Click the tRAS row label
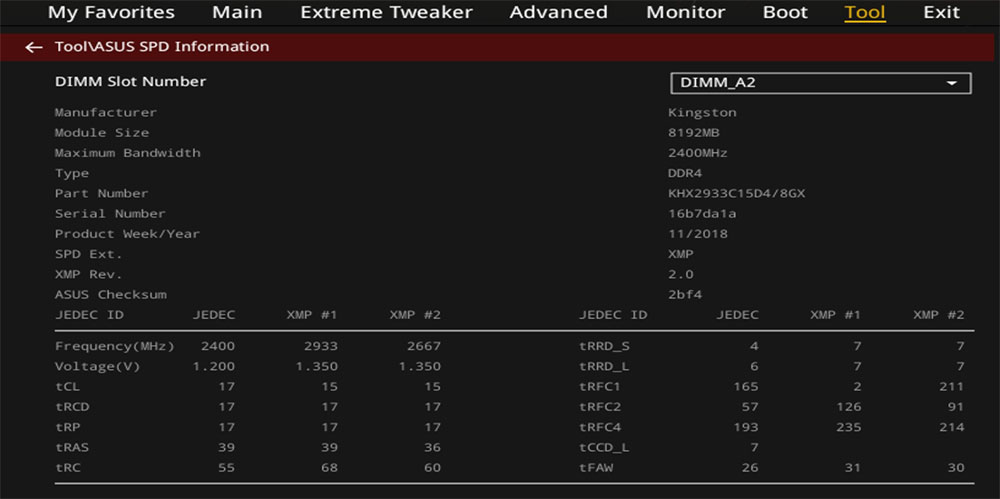This screenshot has height=499, width=1000. 71,447
